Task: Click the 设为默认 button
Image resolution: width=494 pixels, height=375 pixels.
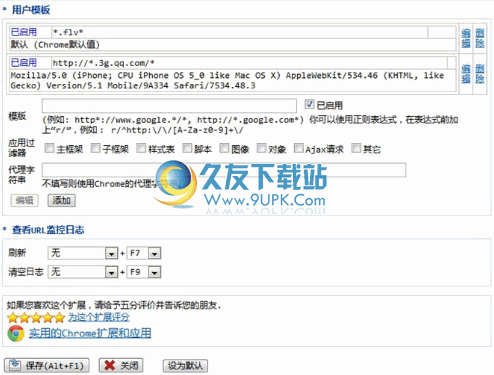Action: click(x=185, y=366)
